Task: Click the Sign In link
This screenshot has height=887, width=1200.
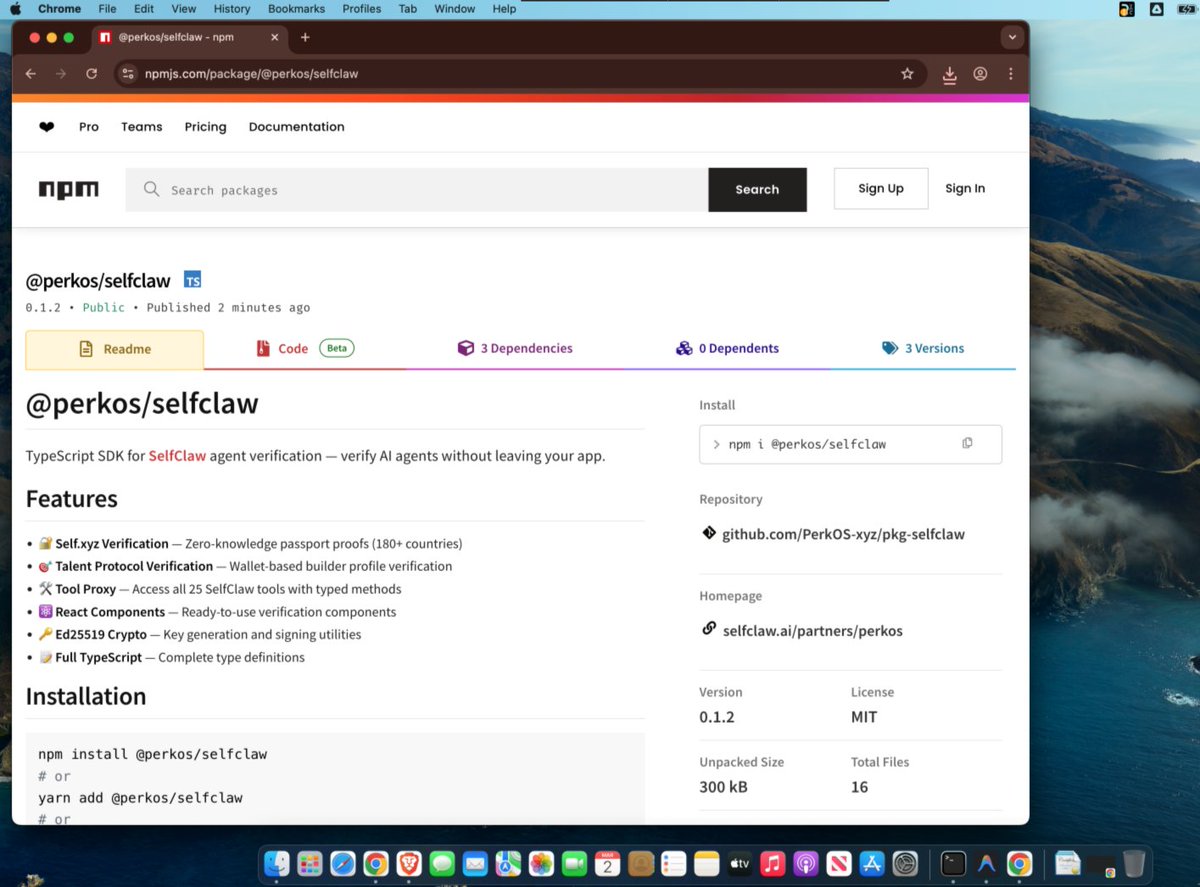Action: click(x=965, y=188)
